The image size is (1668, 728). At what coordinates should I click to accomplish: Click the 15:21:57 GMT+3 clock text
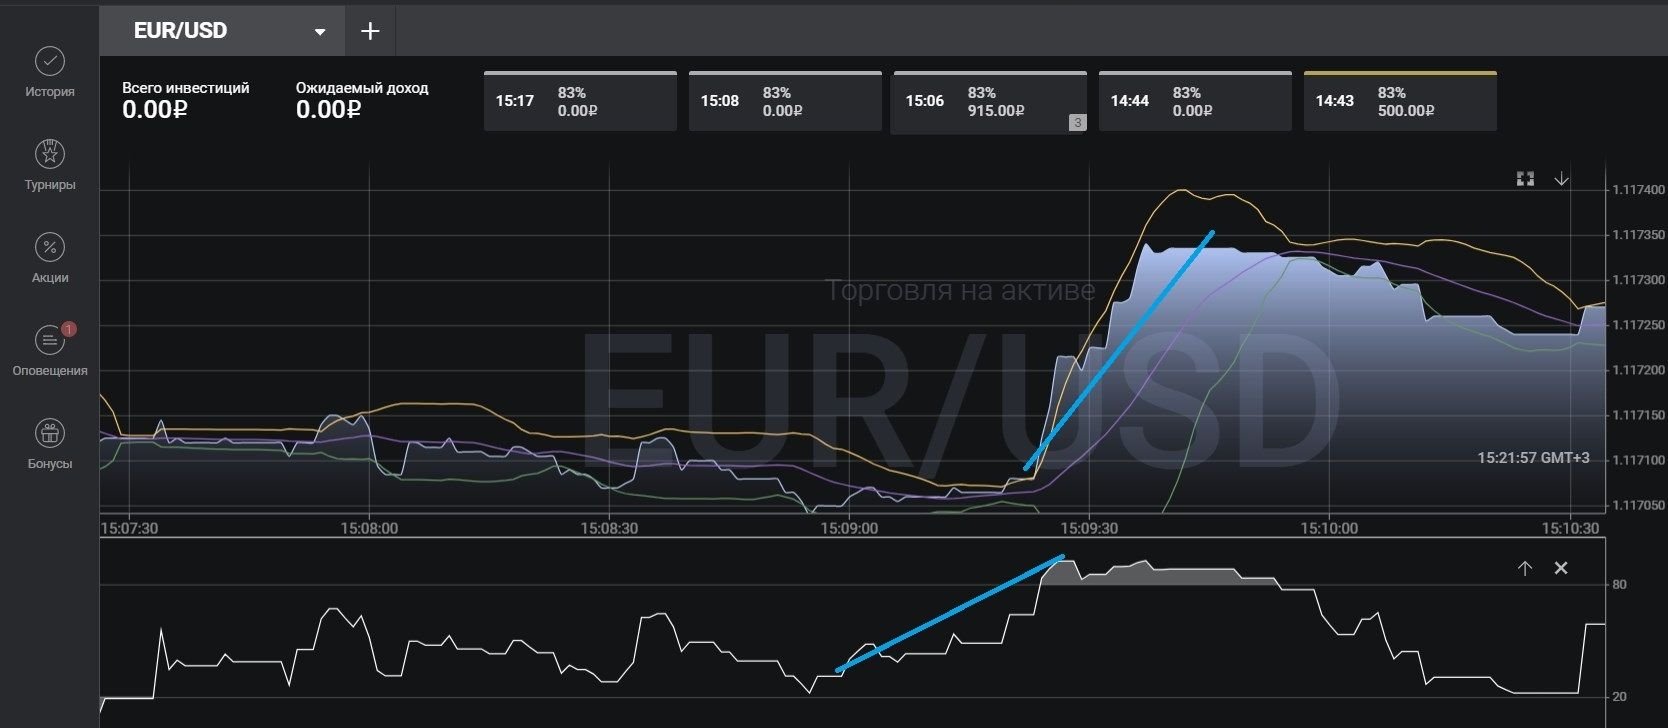point(1533,458)
